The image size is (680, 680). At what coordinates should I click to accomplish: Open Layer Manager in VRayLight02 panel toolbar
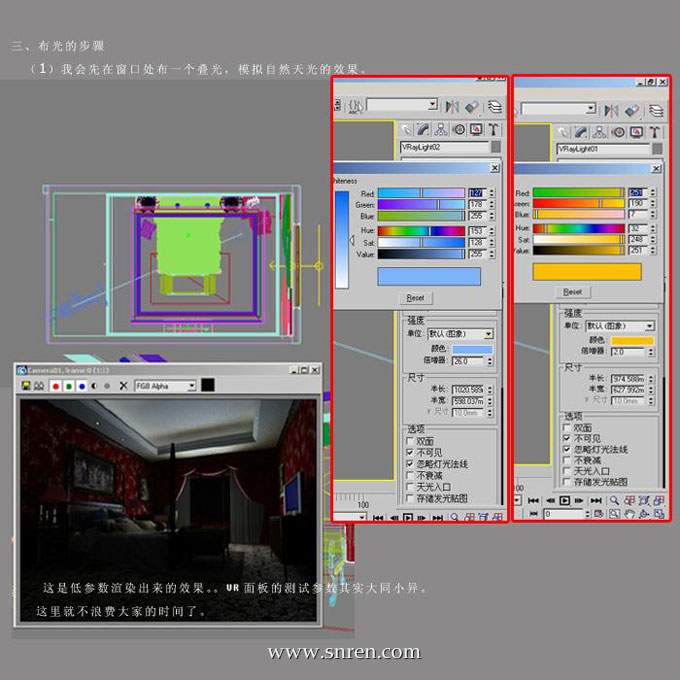point(494,106)
